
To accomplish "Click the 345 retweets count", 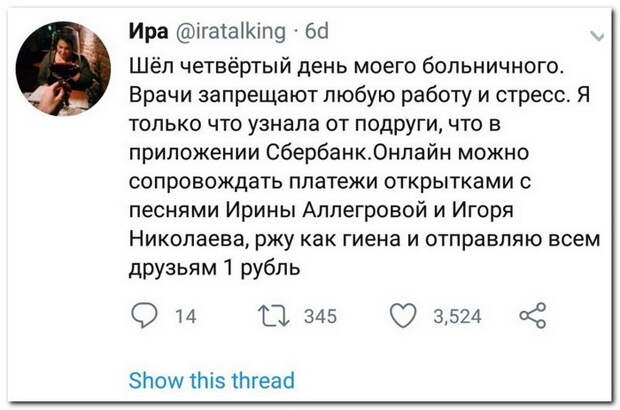I will pyautogui.click(x=320, y=316).
